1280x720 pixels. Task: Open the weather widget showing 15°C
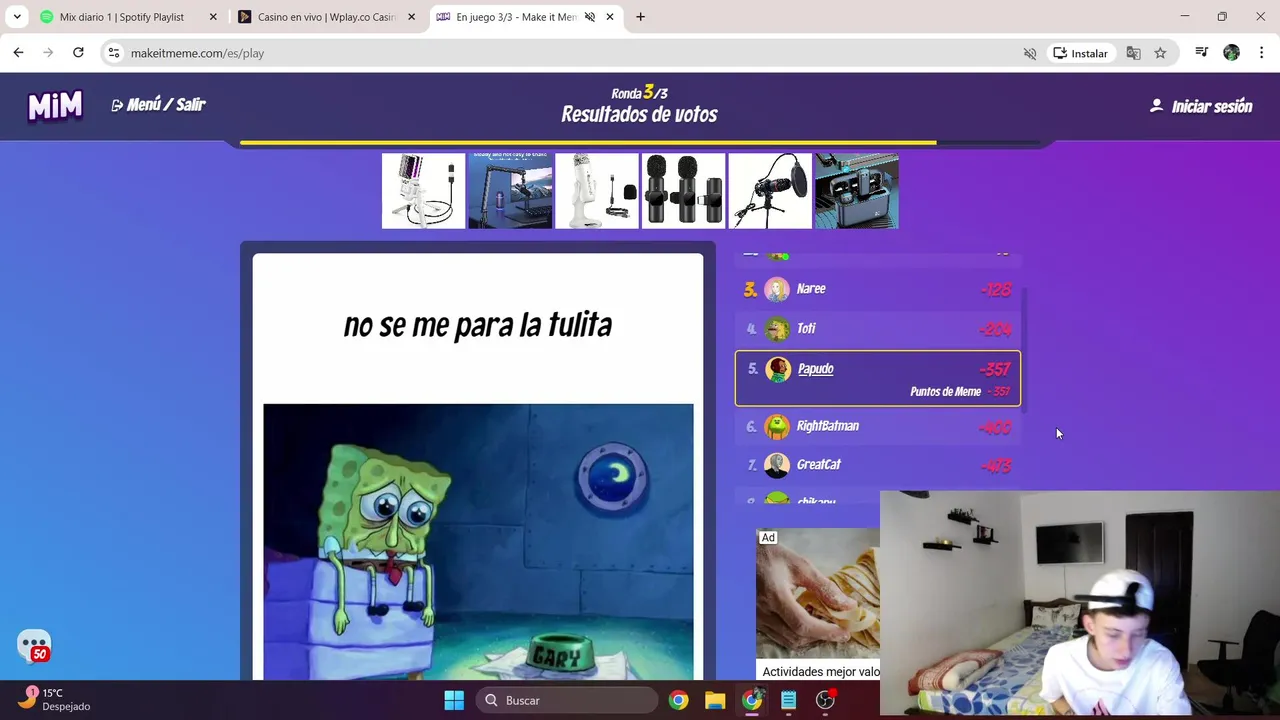pyautogui.click(x=55, y=700)
